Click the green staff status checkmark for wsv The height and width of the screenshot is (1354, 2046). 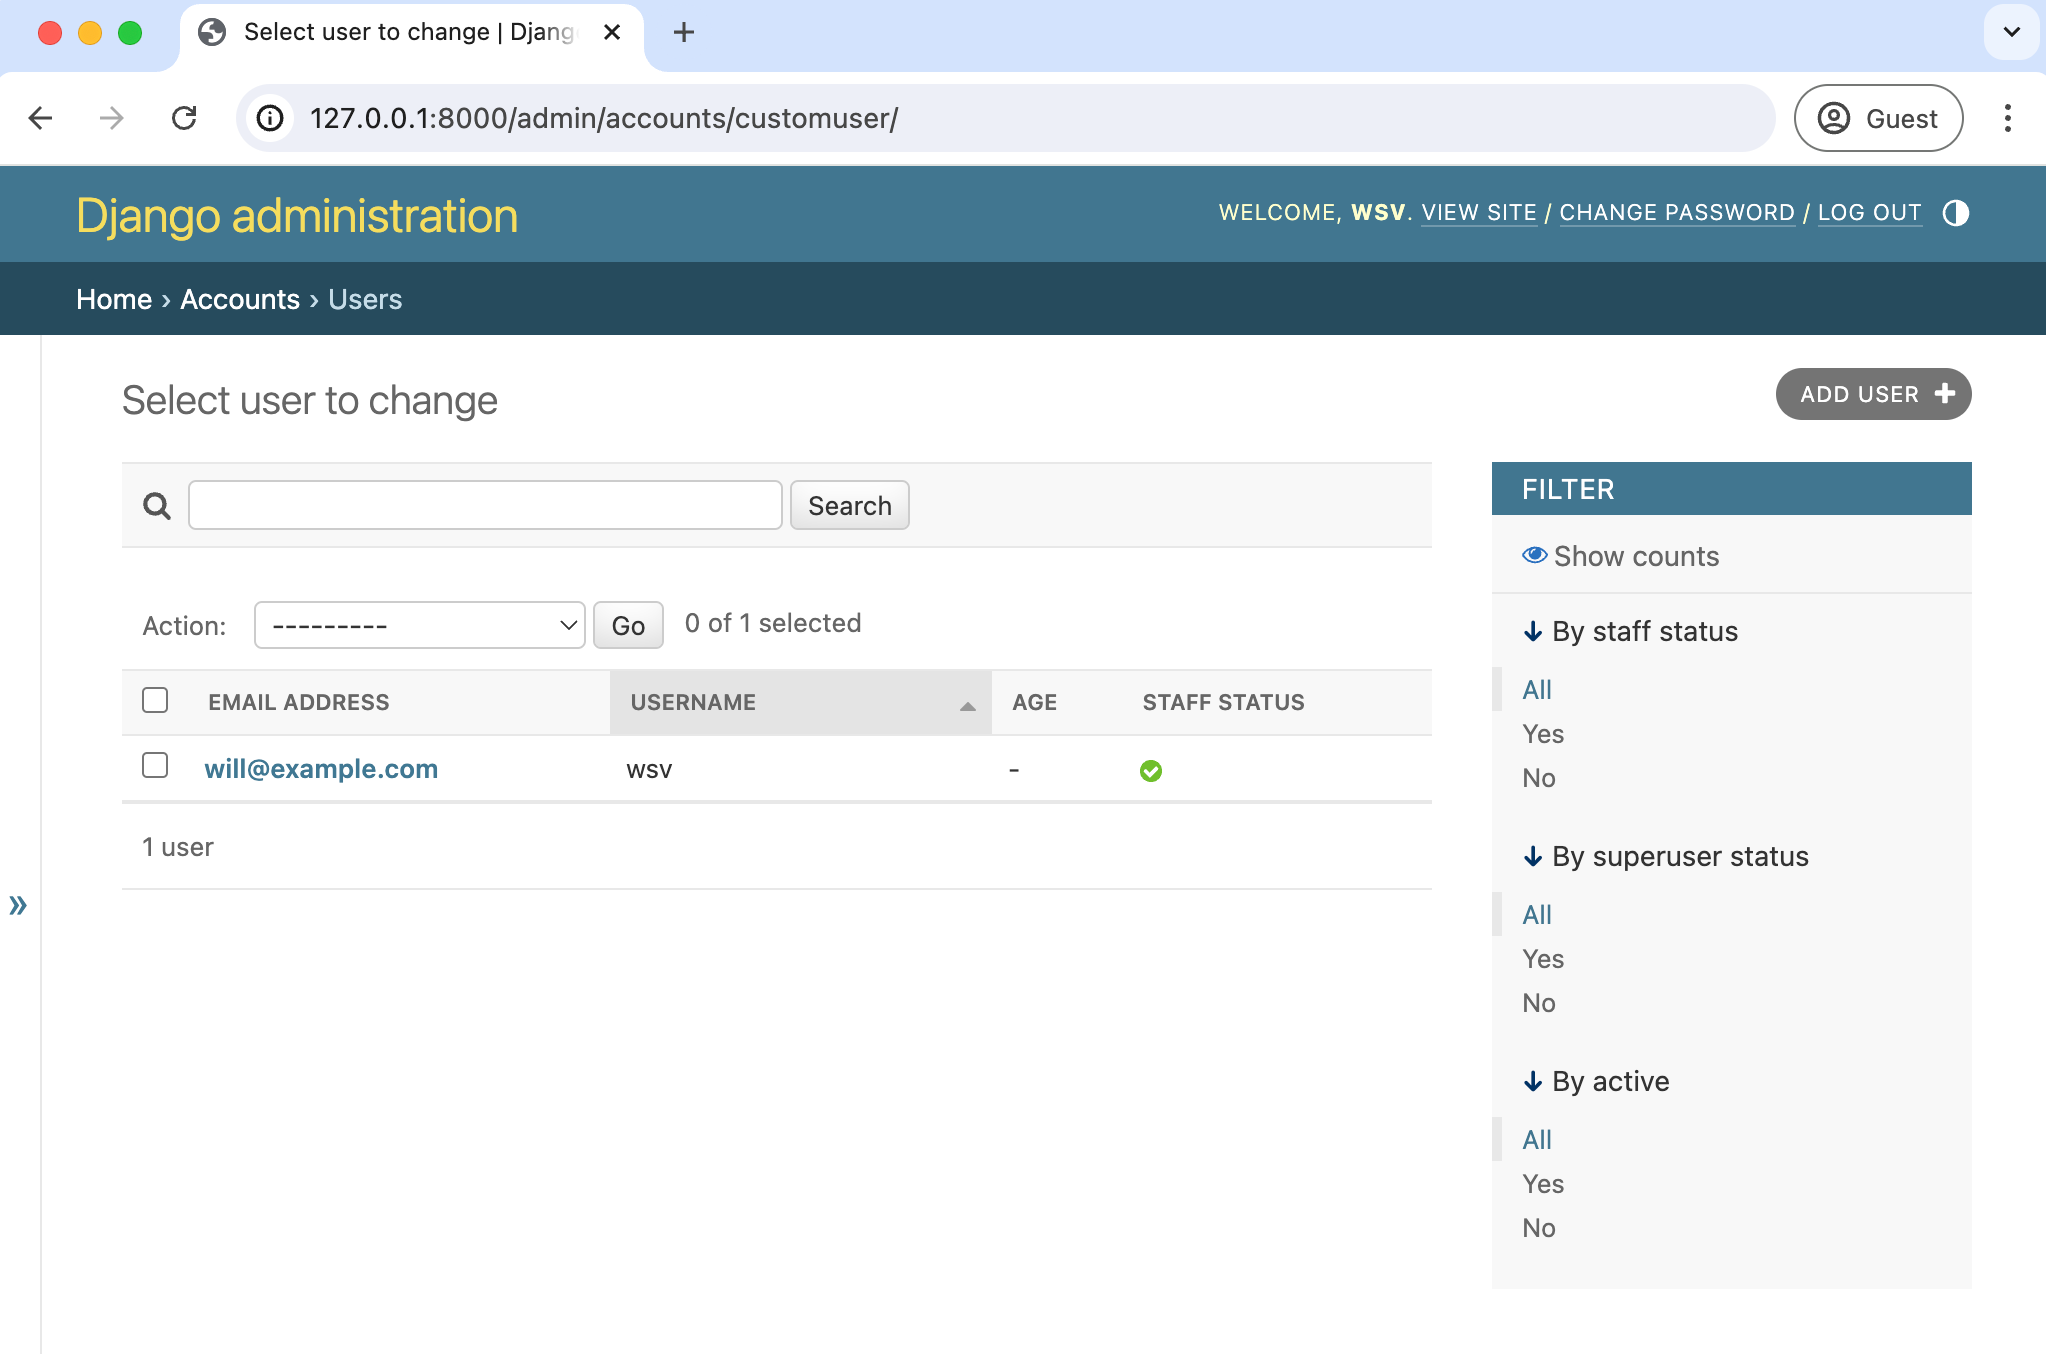click(x=1151, y=770)
